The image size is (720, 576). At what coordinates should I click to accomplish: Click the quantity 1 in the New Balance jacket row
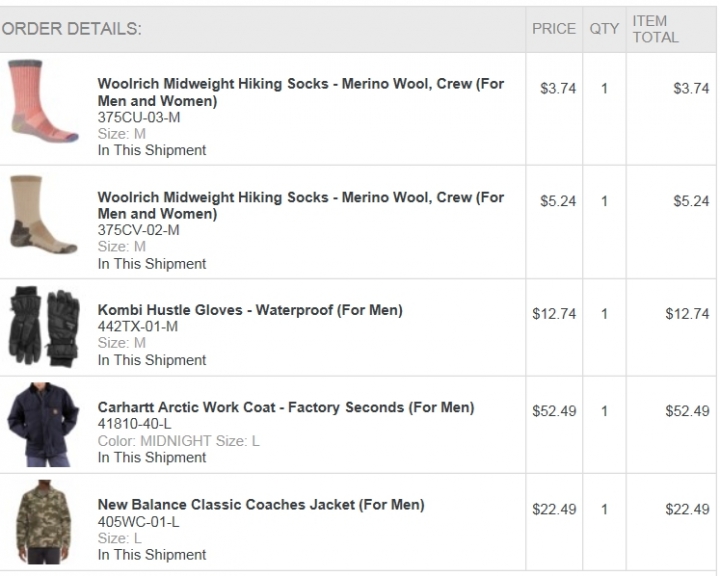coord(604,509)
